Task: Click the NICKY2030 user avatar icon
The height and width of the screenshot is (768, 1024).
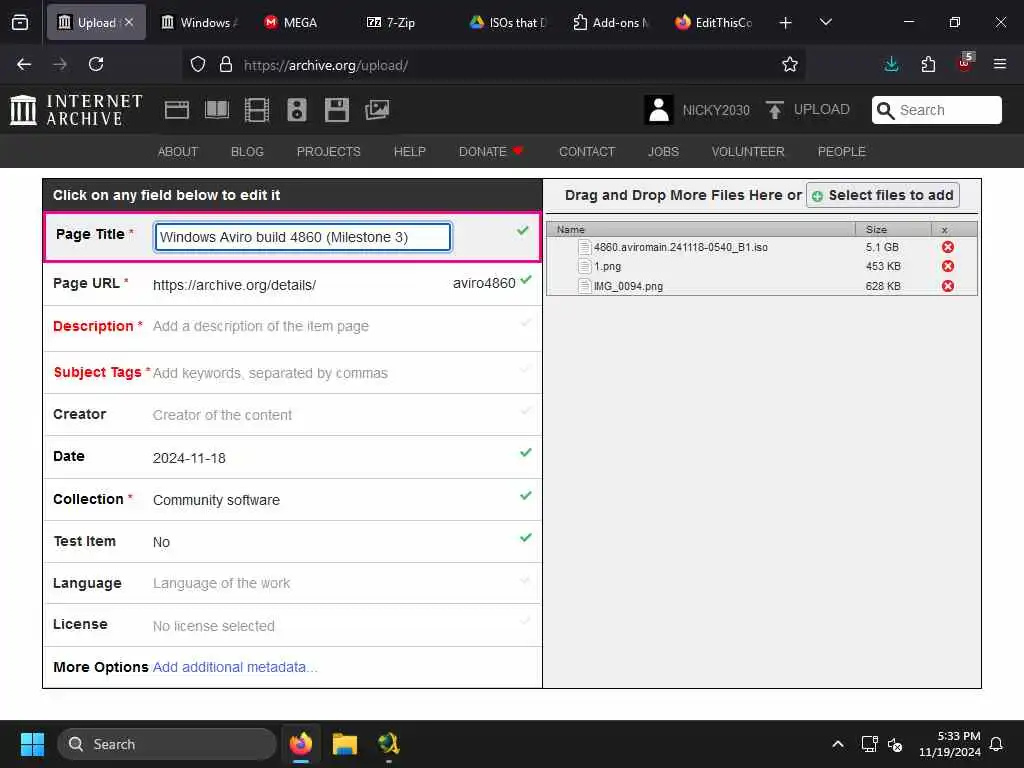Action: pyautogui.click(x=659, y=110)
